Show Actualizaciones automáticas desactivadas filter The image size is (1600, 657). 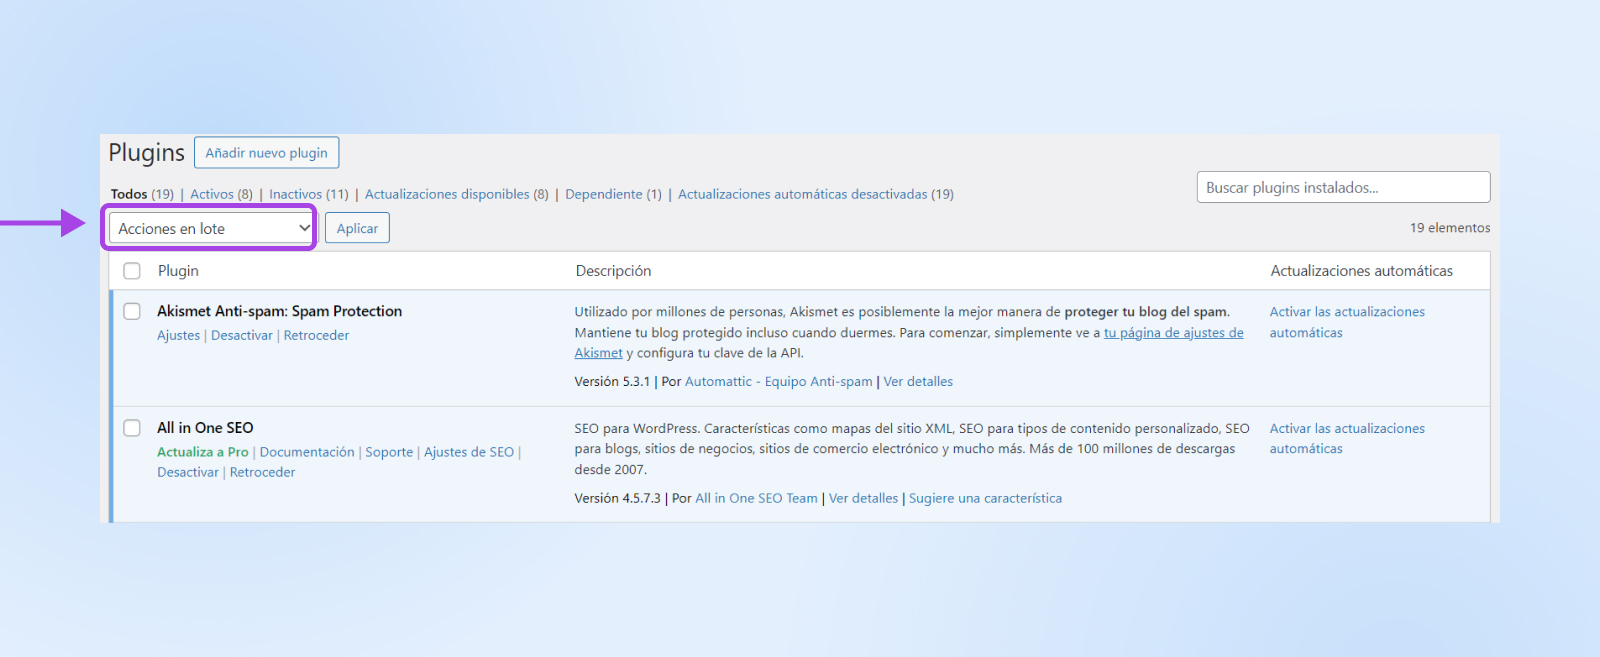pos(802,195)
